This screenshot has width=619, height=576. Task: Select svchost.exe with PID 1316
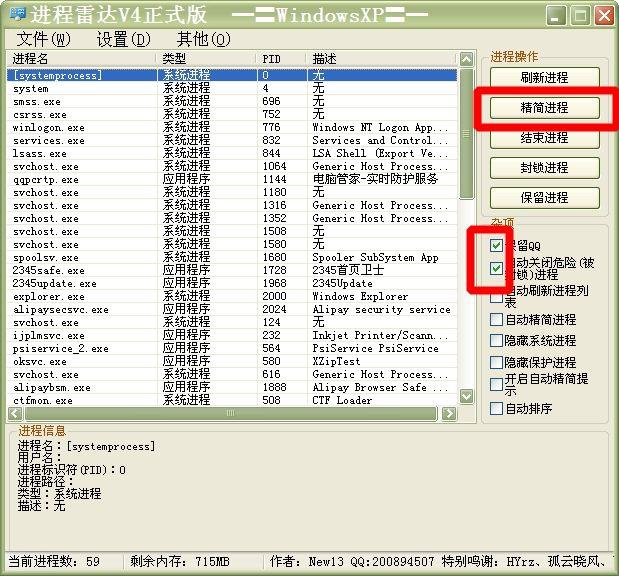232,205
